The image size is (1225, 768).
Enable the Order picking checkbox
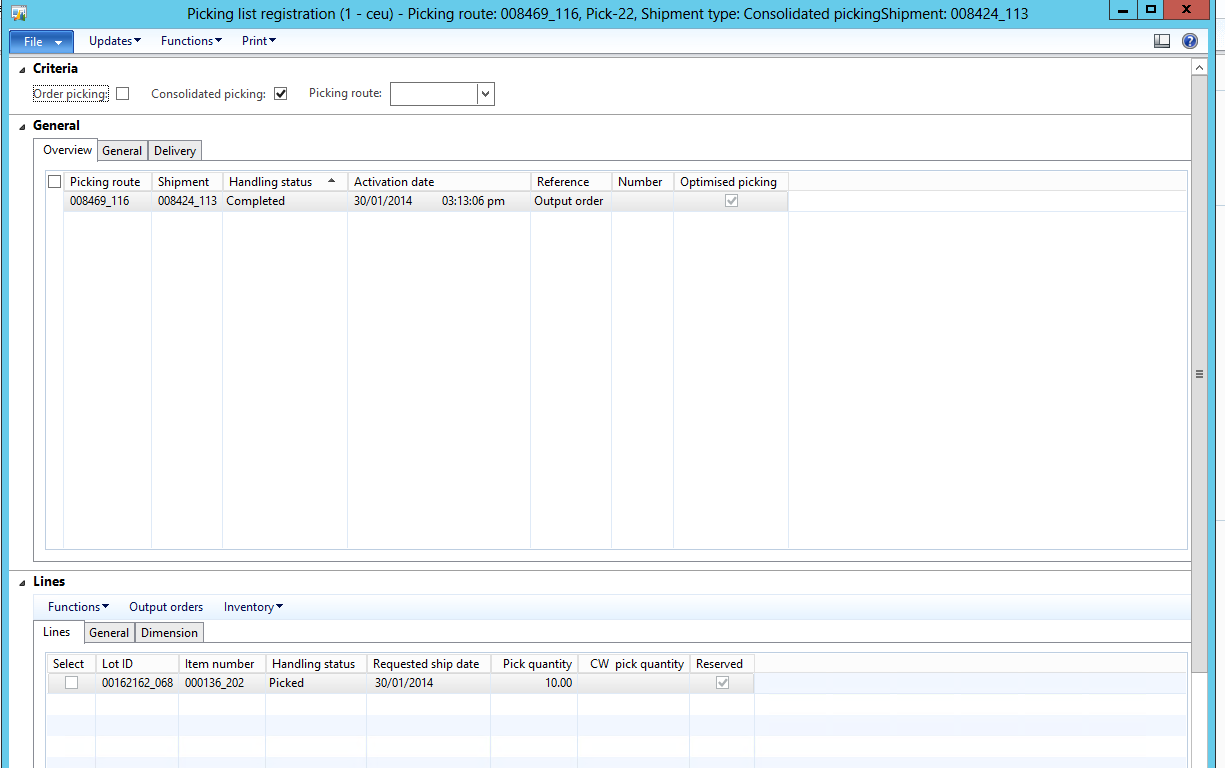click(x=123, y=94)
